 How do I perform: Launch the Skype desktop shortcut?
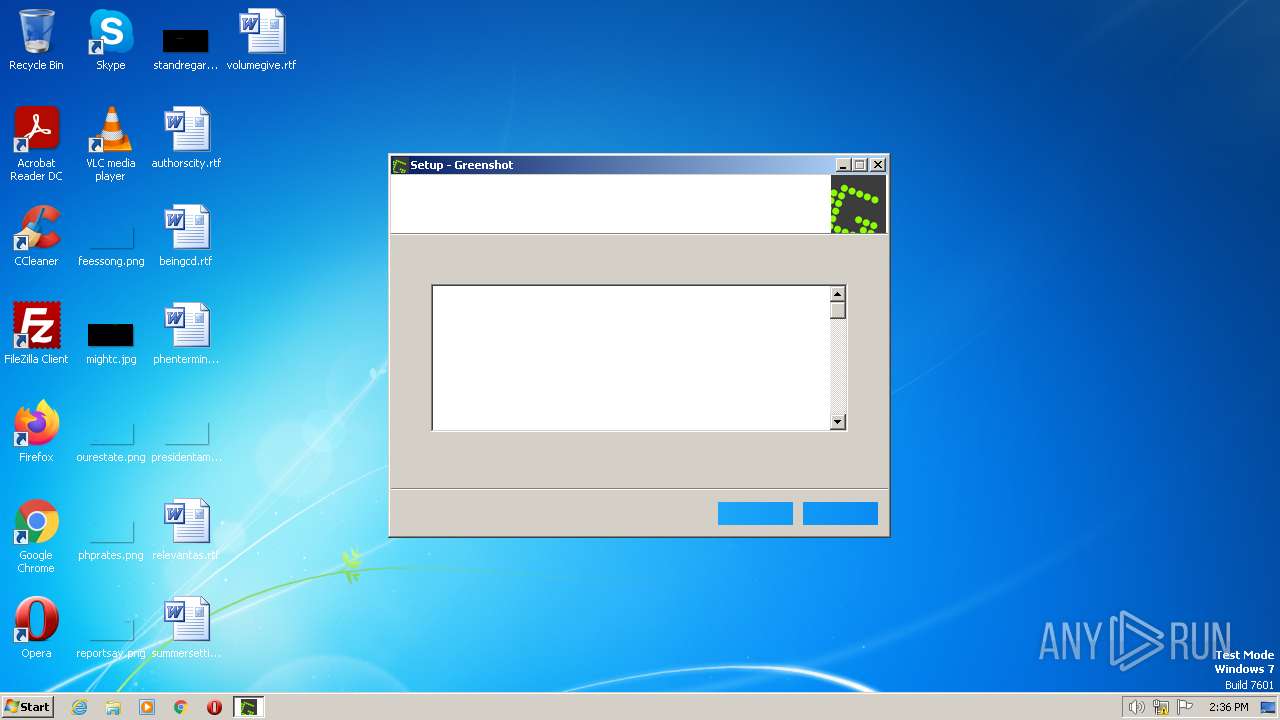110,40
